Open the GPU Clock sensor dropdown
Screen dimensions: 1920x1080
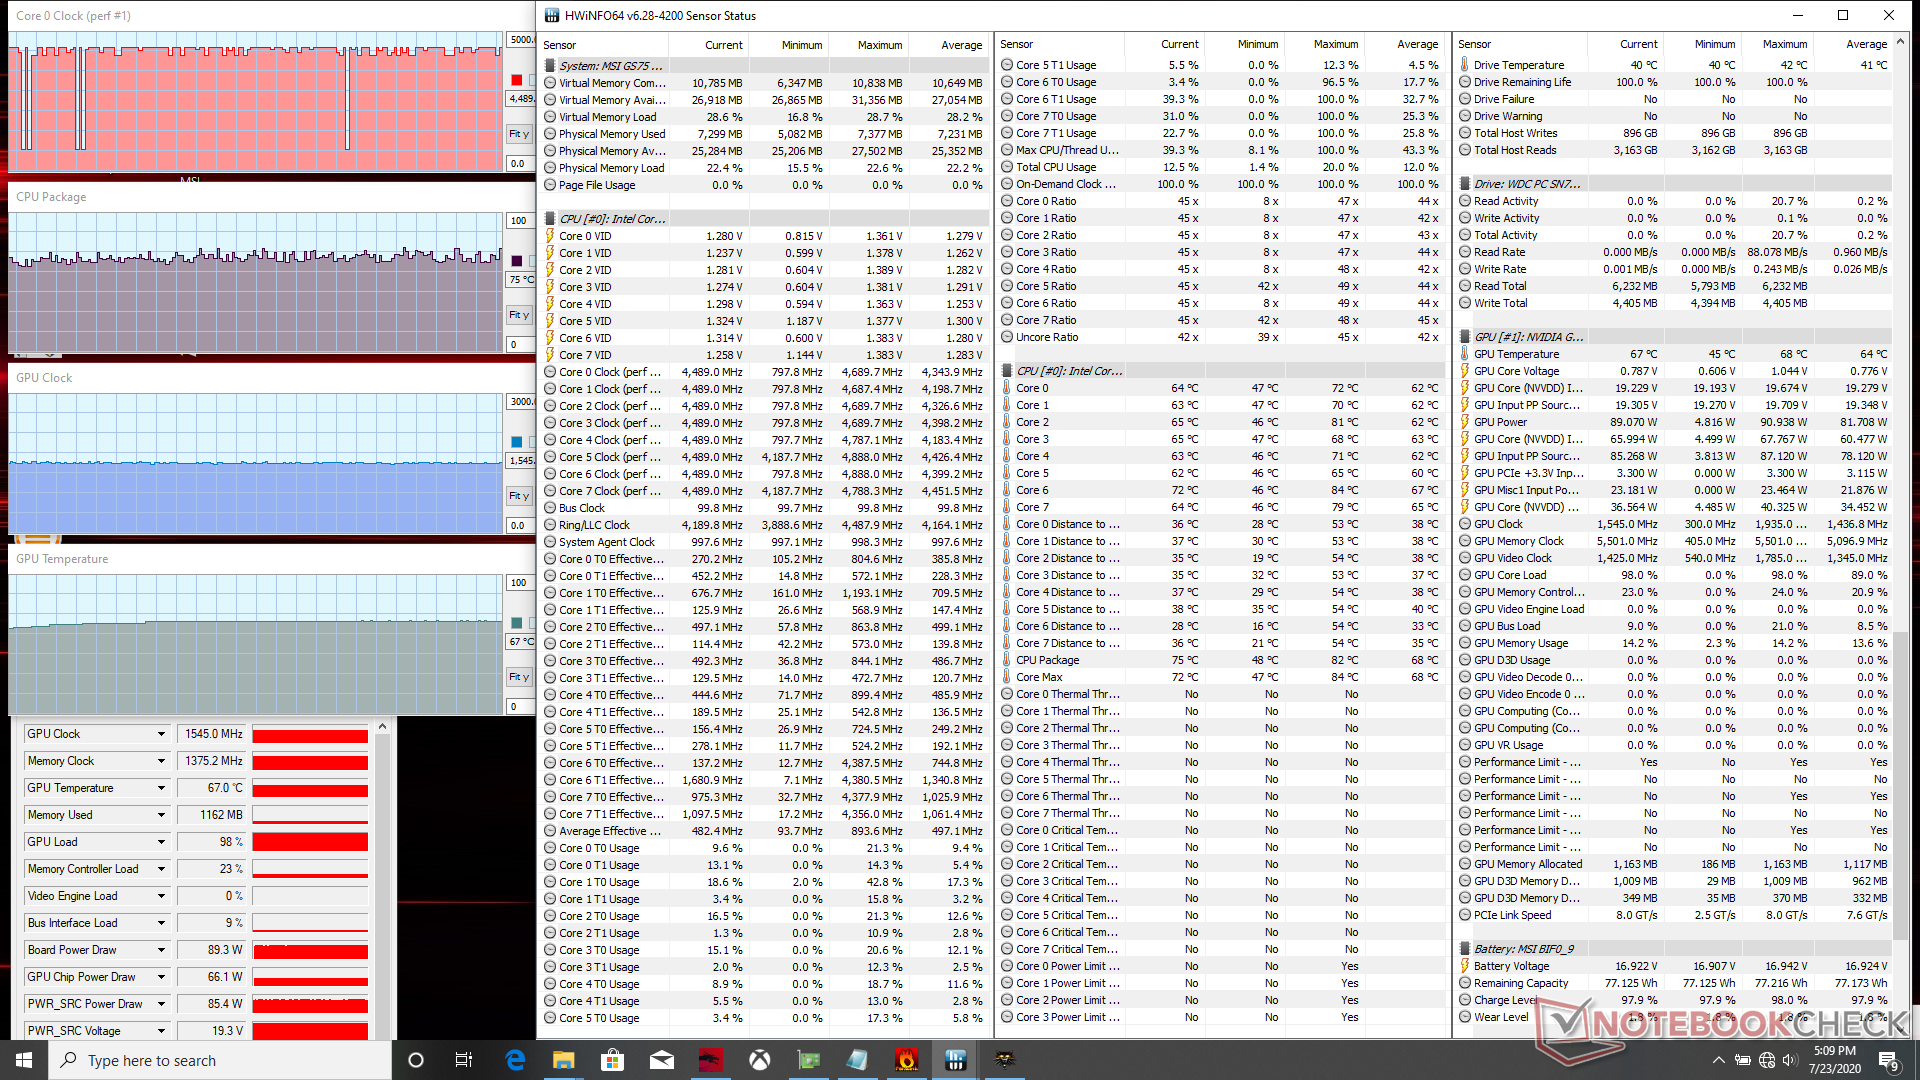click(x=161, y=734)
